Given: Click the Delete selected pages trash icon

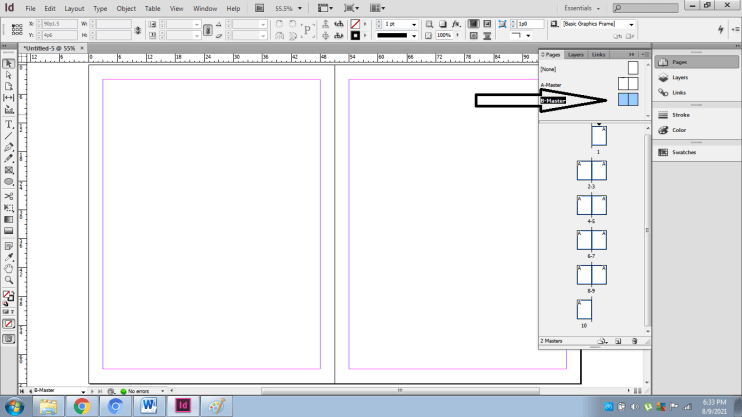Looking at the screenshot, I should click(635, 341).
